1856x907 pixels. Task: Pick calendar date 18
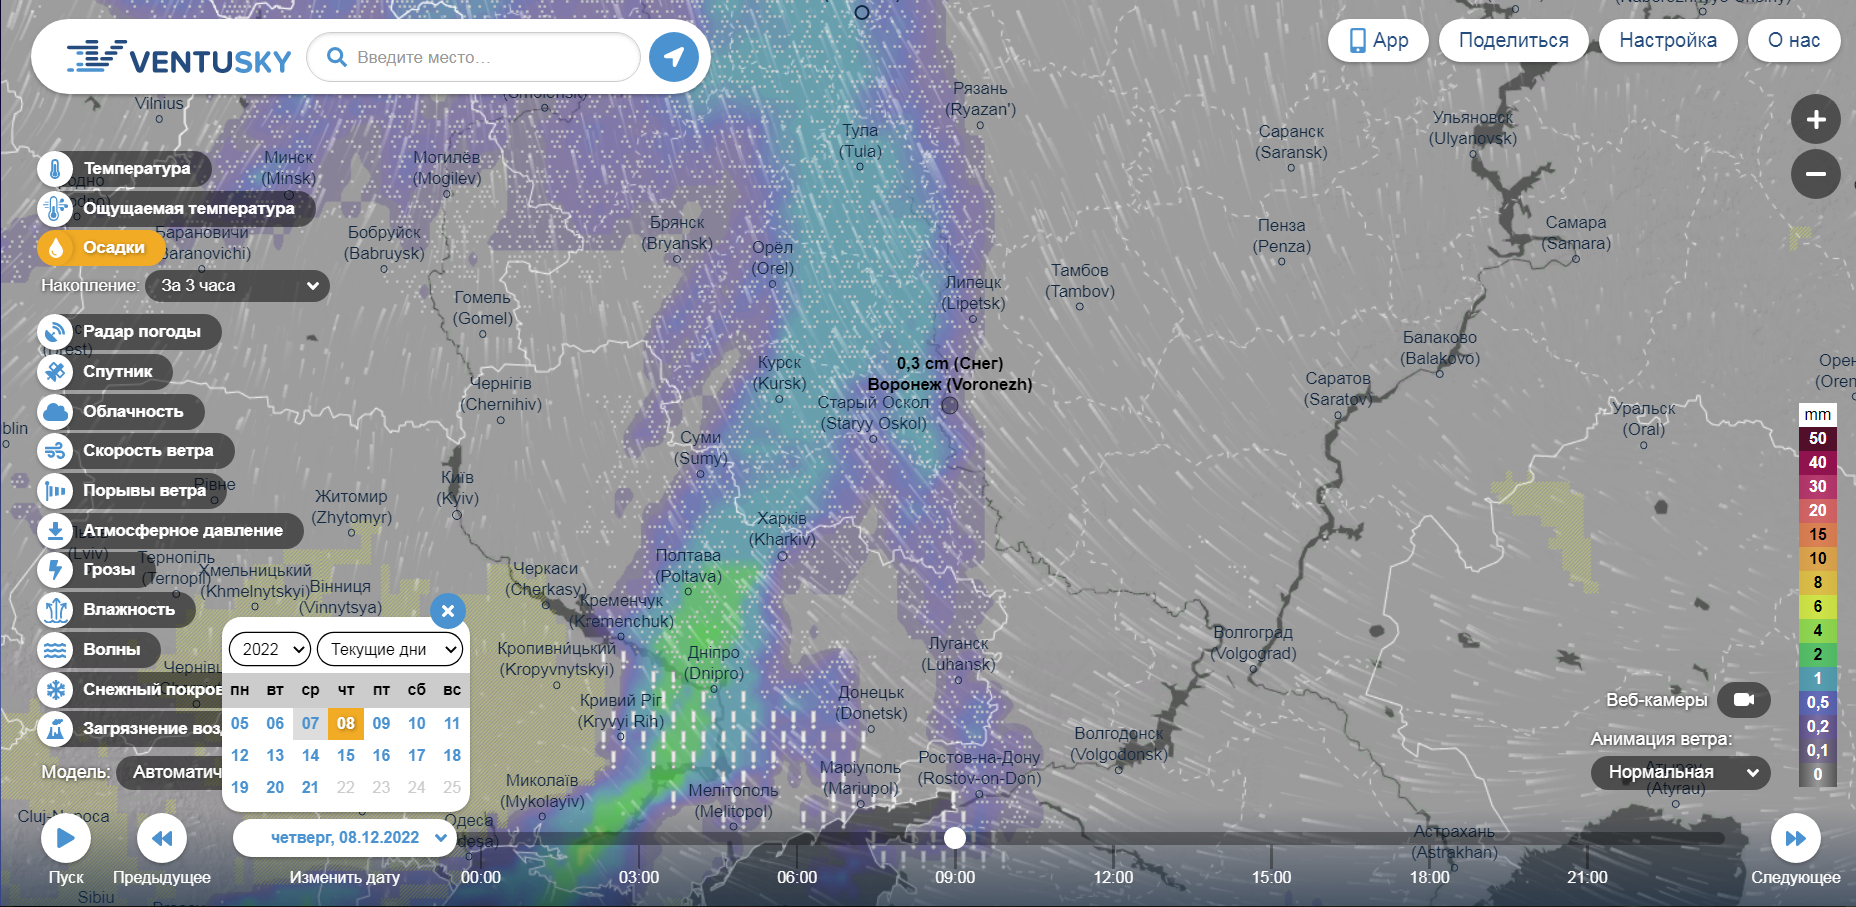(452, 755)
